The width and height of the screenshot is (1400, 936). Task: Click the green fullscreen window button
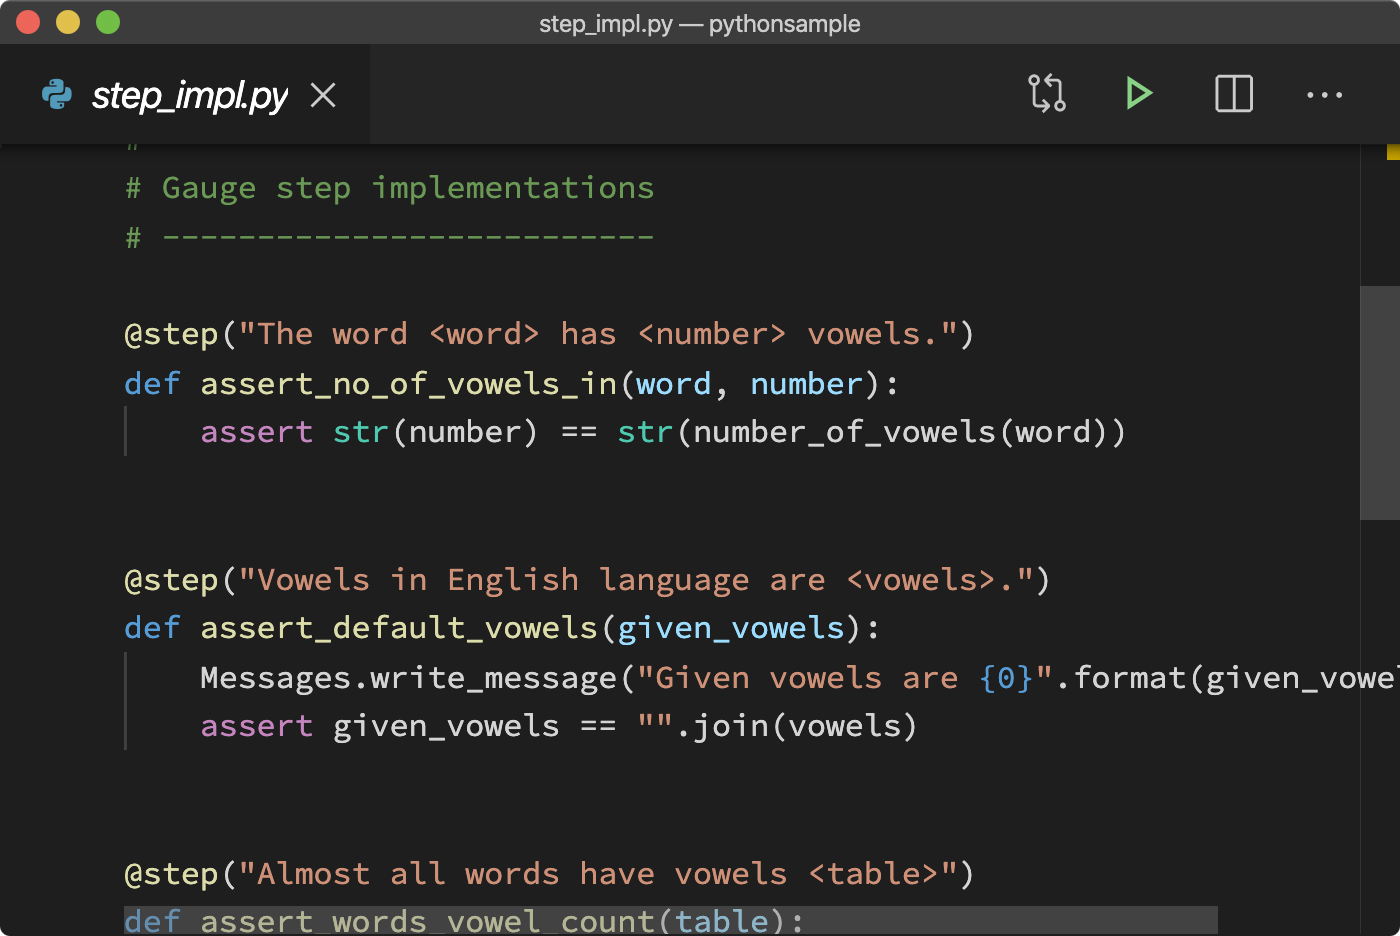108,22
